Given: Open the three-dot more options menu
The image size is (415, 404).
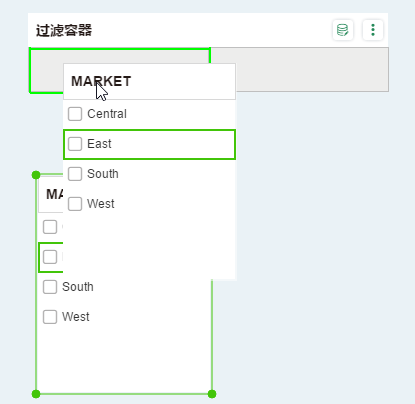Looking at the screenshot, I should 373,30.
